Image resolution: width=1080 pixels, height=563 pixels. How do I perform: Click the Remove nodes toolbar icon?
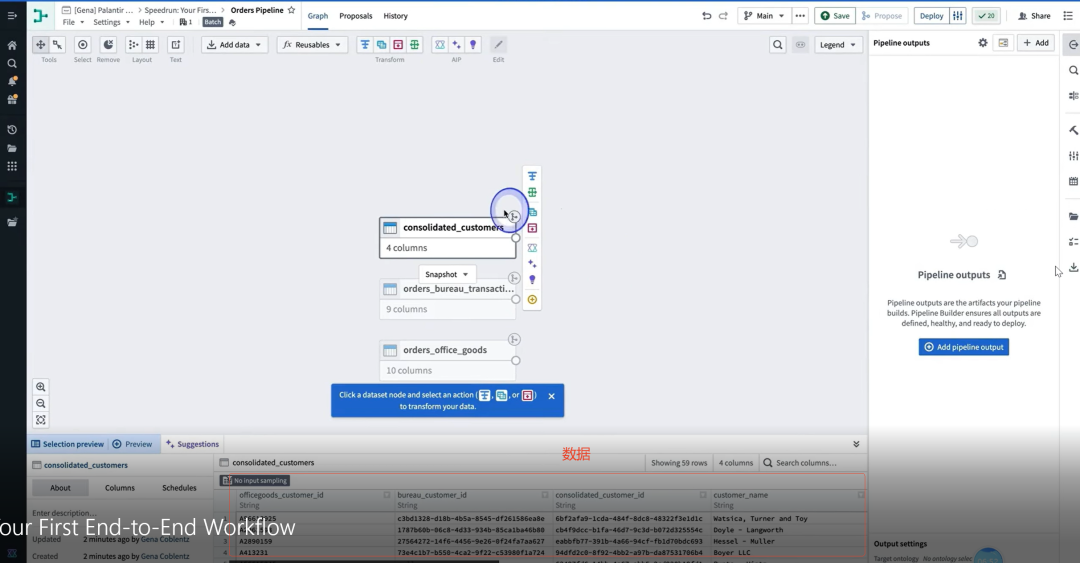coord(108,45)
